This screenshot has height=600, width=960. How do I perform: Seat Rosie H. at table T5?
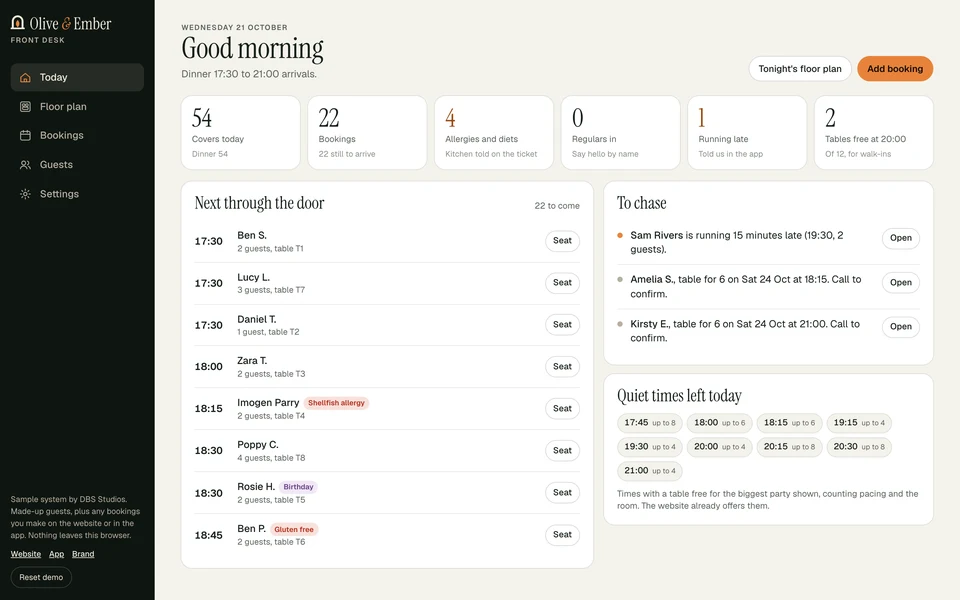(x=562, y=492)
